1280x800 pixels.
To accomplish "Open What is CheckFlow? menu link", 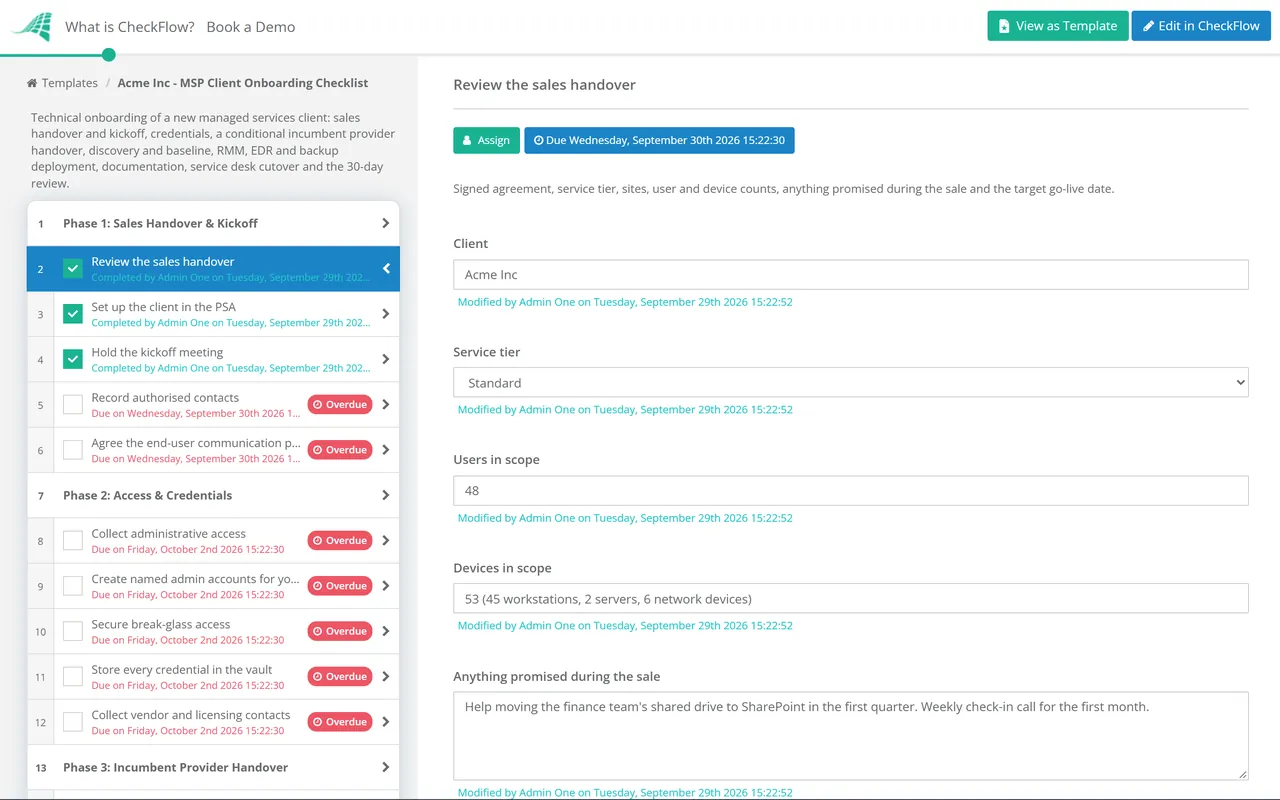I will click(130, 27).
